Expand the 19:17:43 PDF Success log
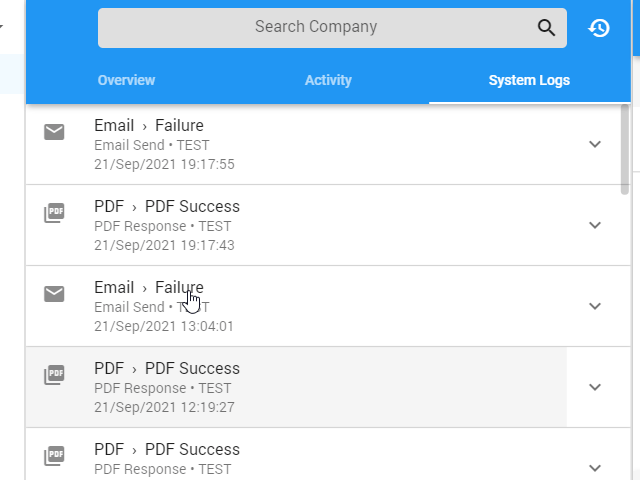This screenshot has width=640, height=480. tap(595, 225)
